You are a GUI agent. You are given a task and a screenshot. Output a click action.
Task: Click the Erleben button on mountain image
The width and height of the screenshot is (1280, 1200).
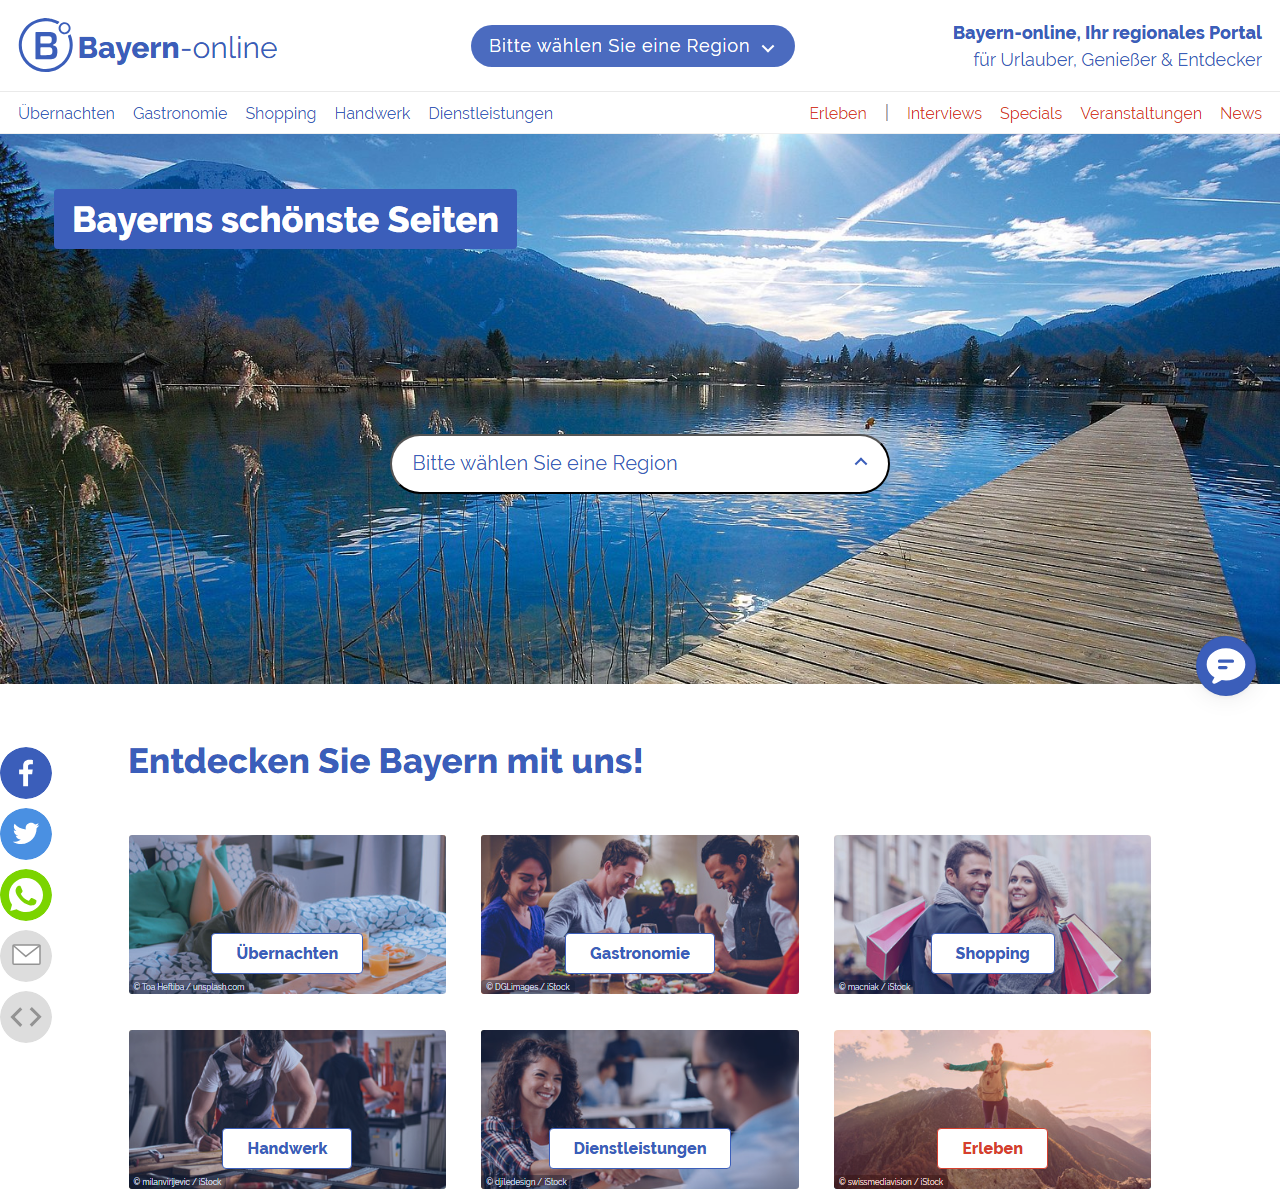pyautogui.click(x=992, y=1148)
